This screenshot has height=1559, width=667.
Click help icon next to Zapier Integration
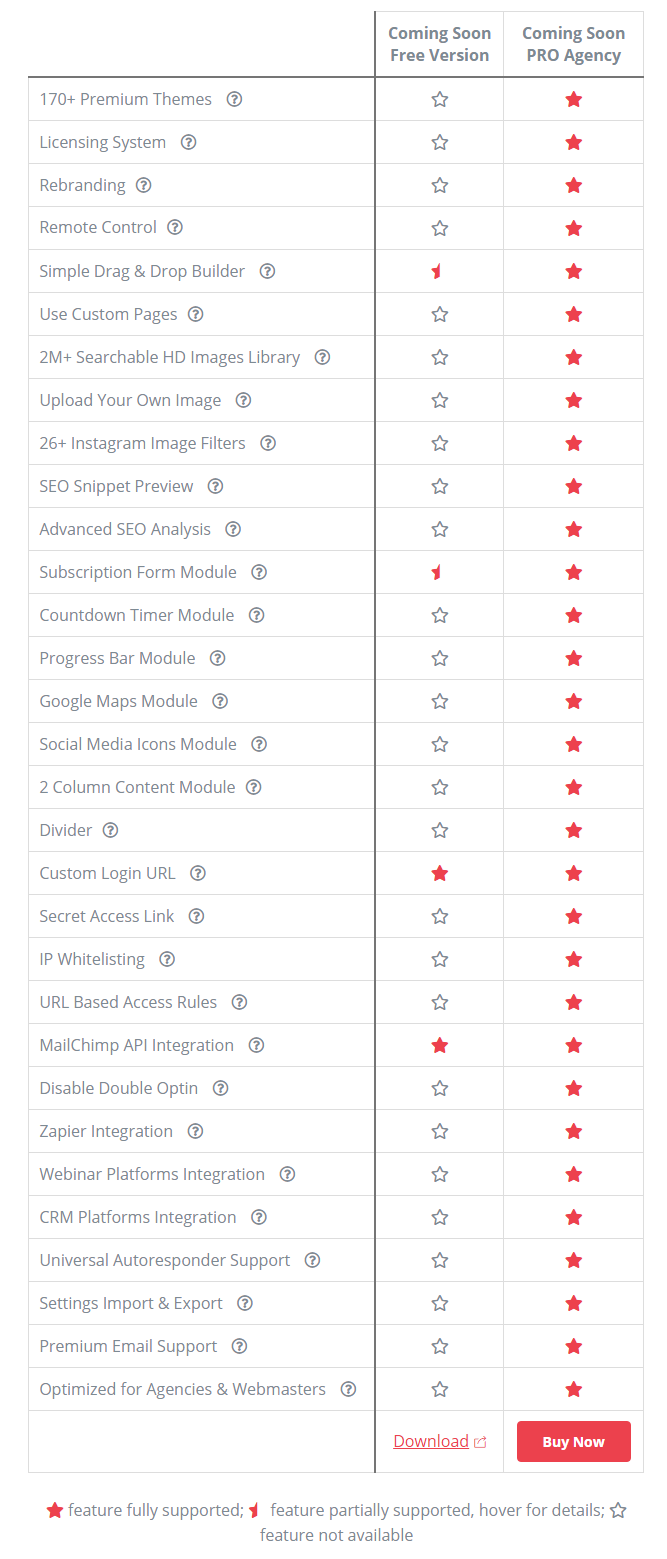(195, 1131)
